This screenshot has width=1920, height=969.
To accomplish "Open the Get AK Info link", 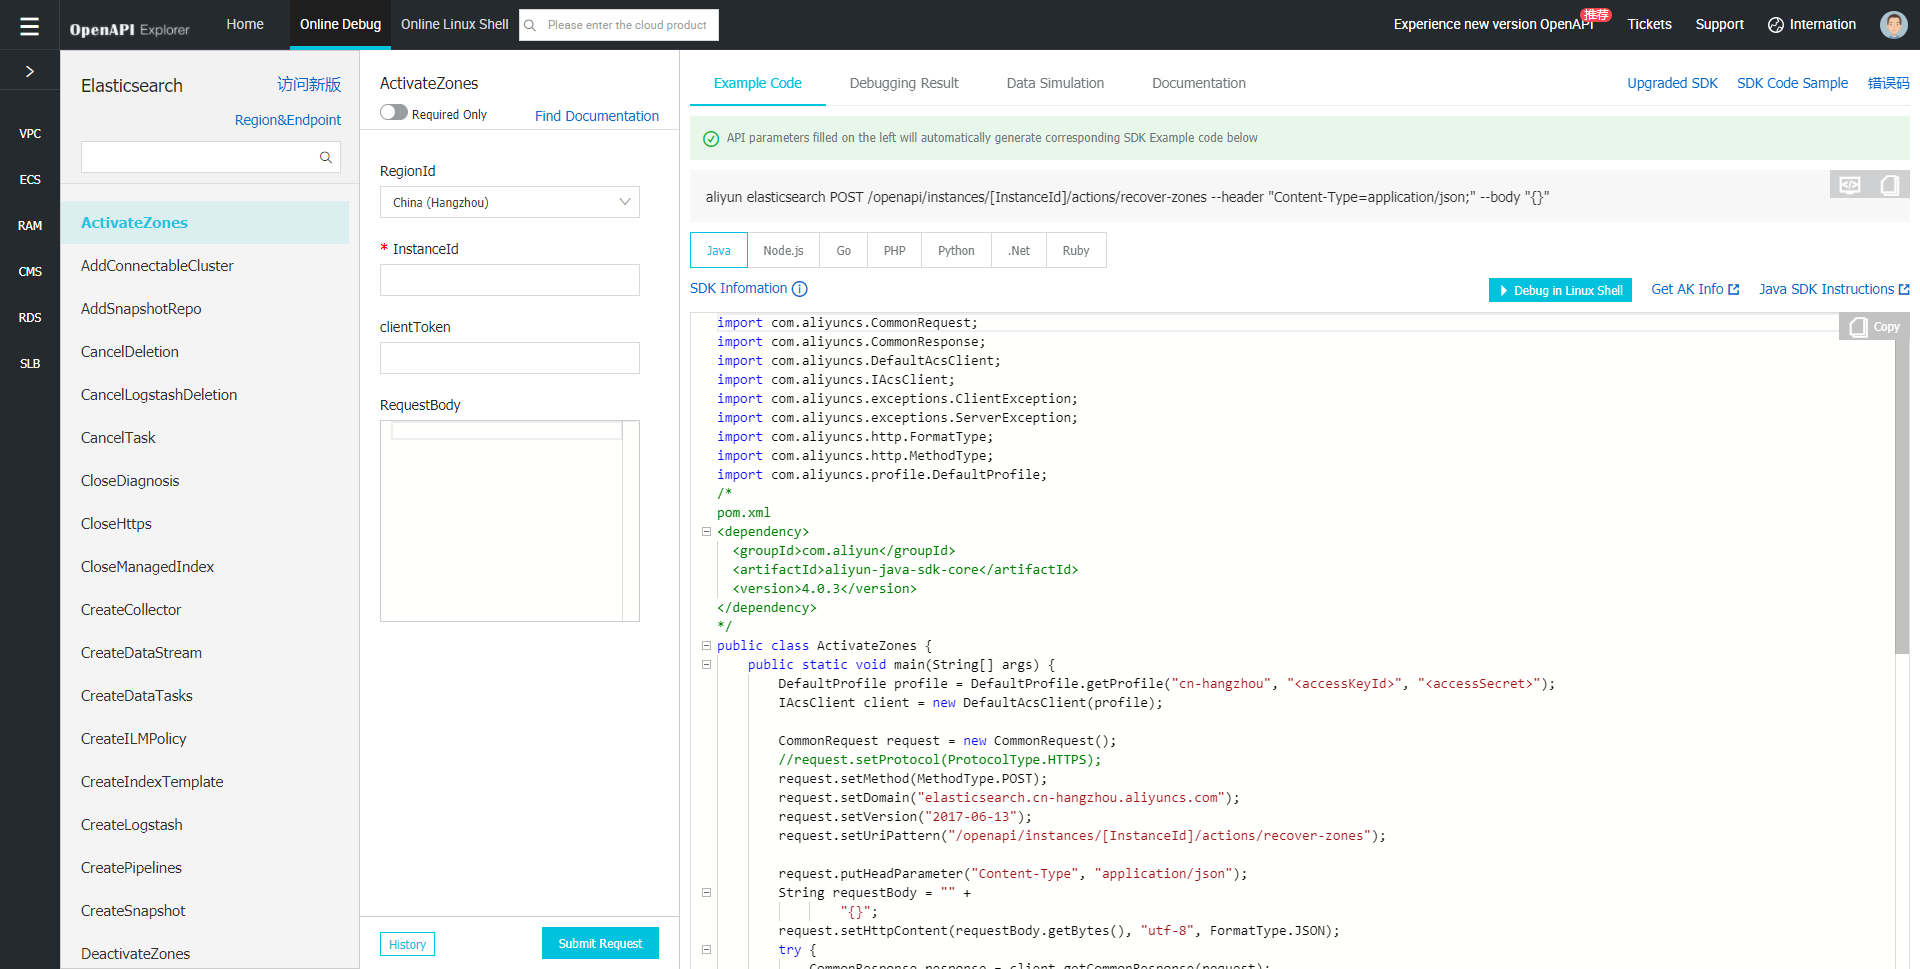I will pos(1695,289).
